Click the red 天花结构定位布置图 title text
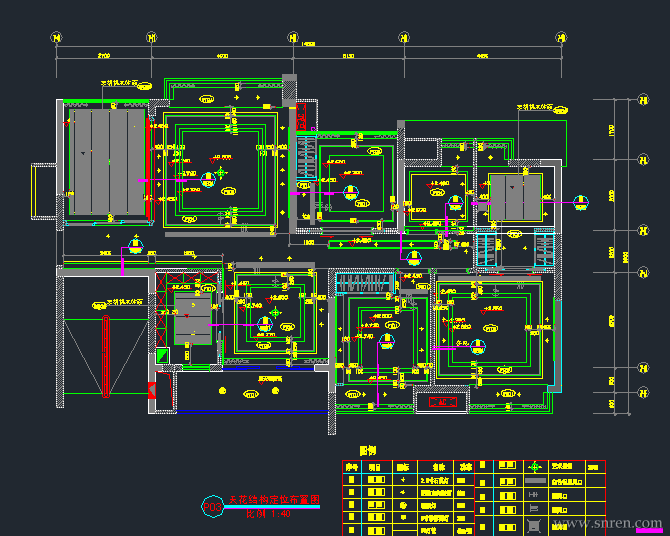The width and height of the screenshot is (670, 536). tap(274, 500)
